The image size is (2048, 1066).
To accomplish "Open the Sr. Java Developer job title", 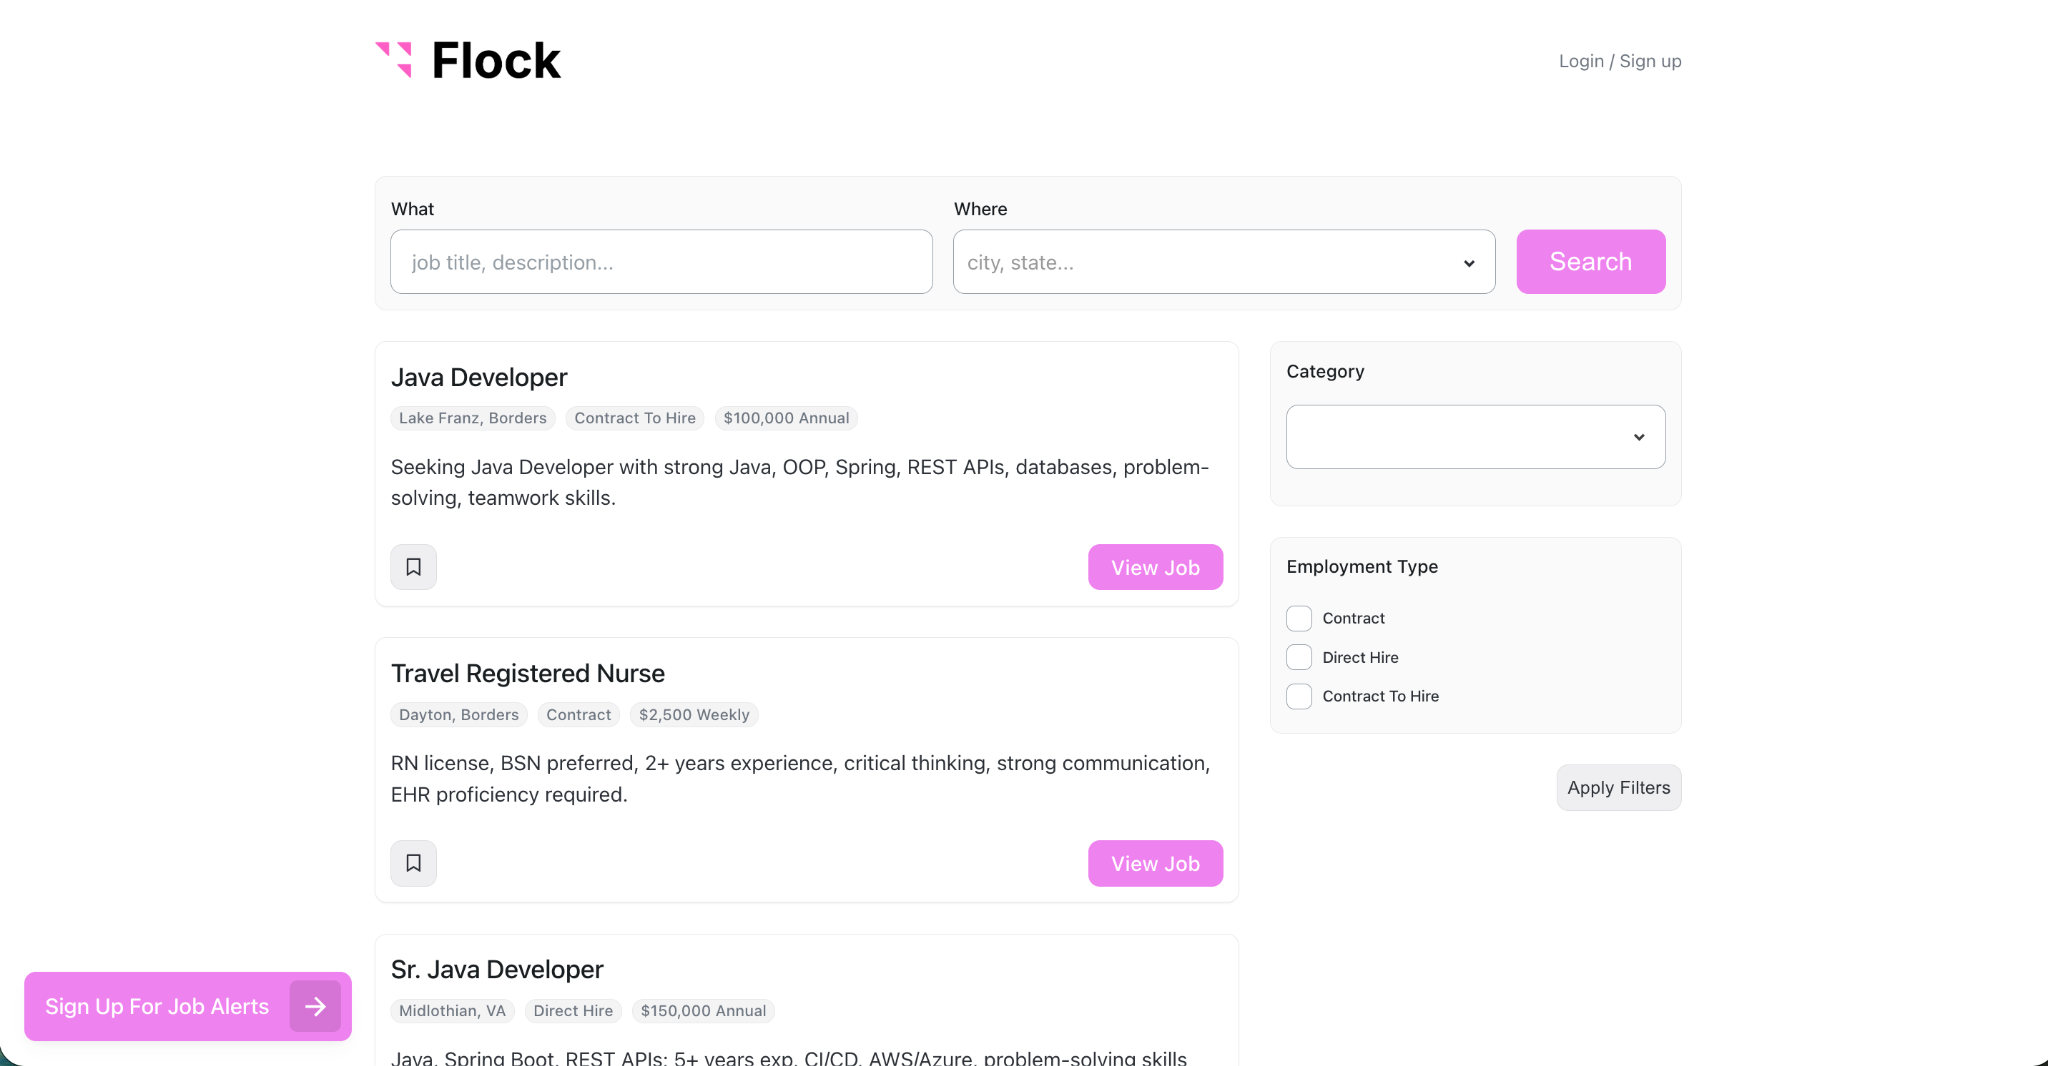I will (497, 969).
